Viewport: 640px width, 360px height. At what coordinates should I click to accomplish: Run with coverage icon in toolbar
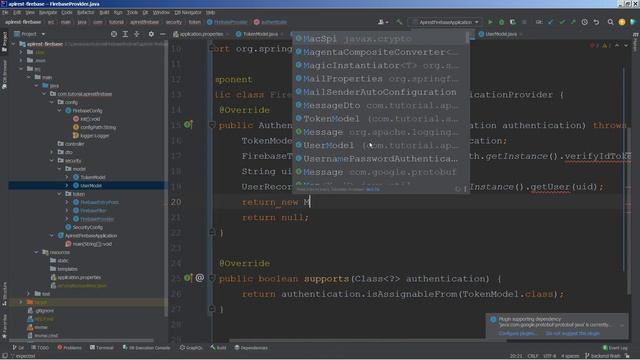click(x=513, y=22)
